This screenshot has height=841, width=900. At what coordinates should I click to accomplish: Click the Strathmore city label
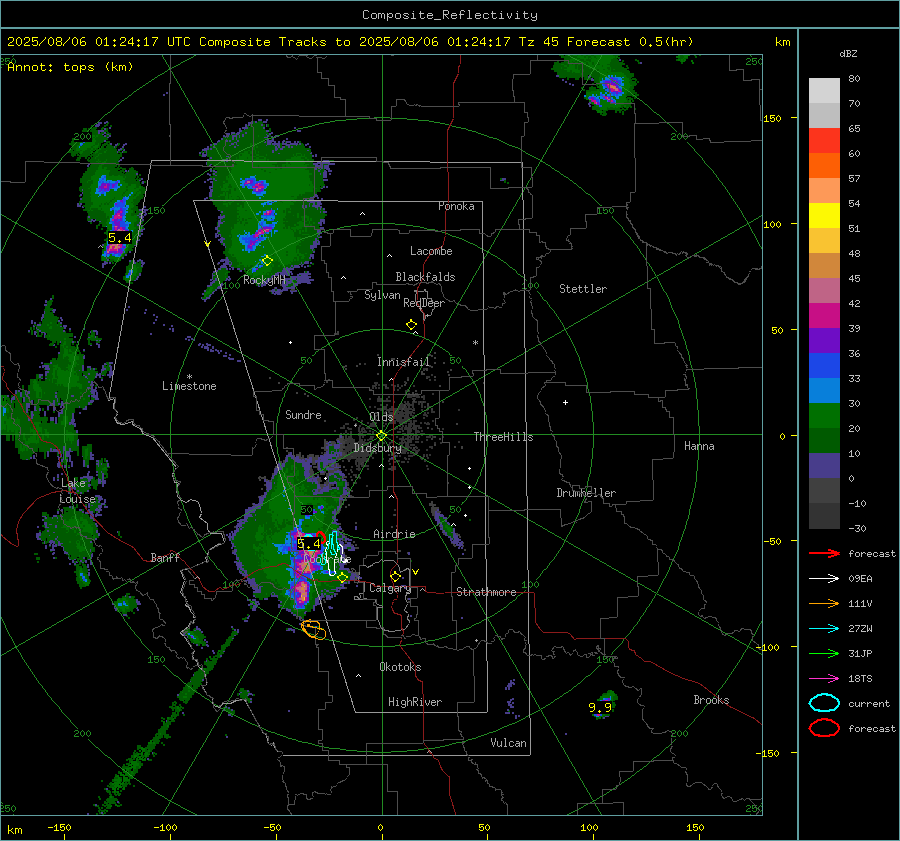click(486, 592)
